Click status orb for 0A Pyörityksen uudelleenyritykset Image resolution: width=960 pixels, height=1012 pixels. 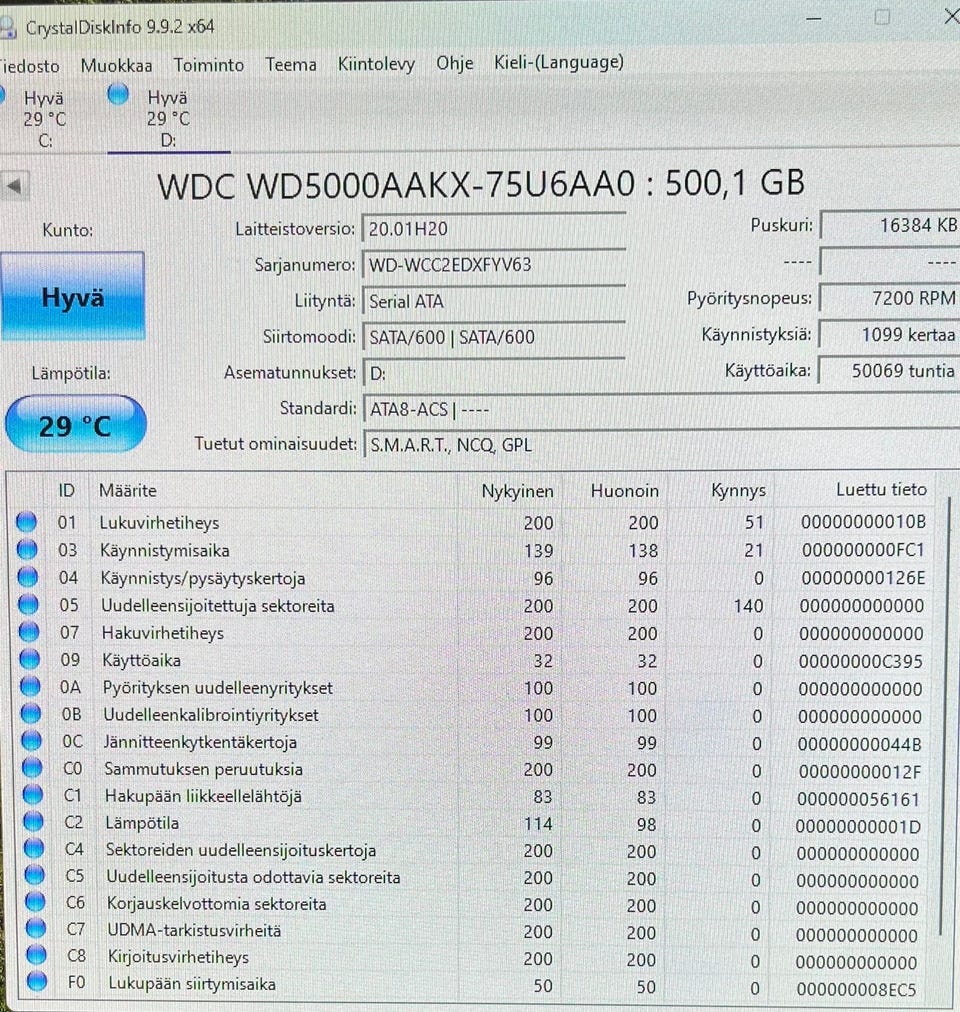click(x=30, y=687)
